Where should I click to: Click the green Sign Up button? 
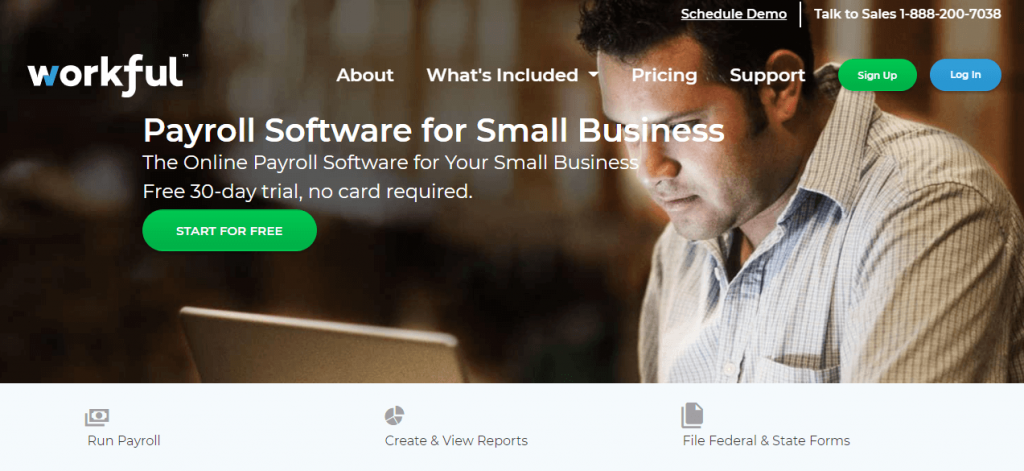tap(877, 75)
